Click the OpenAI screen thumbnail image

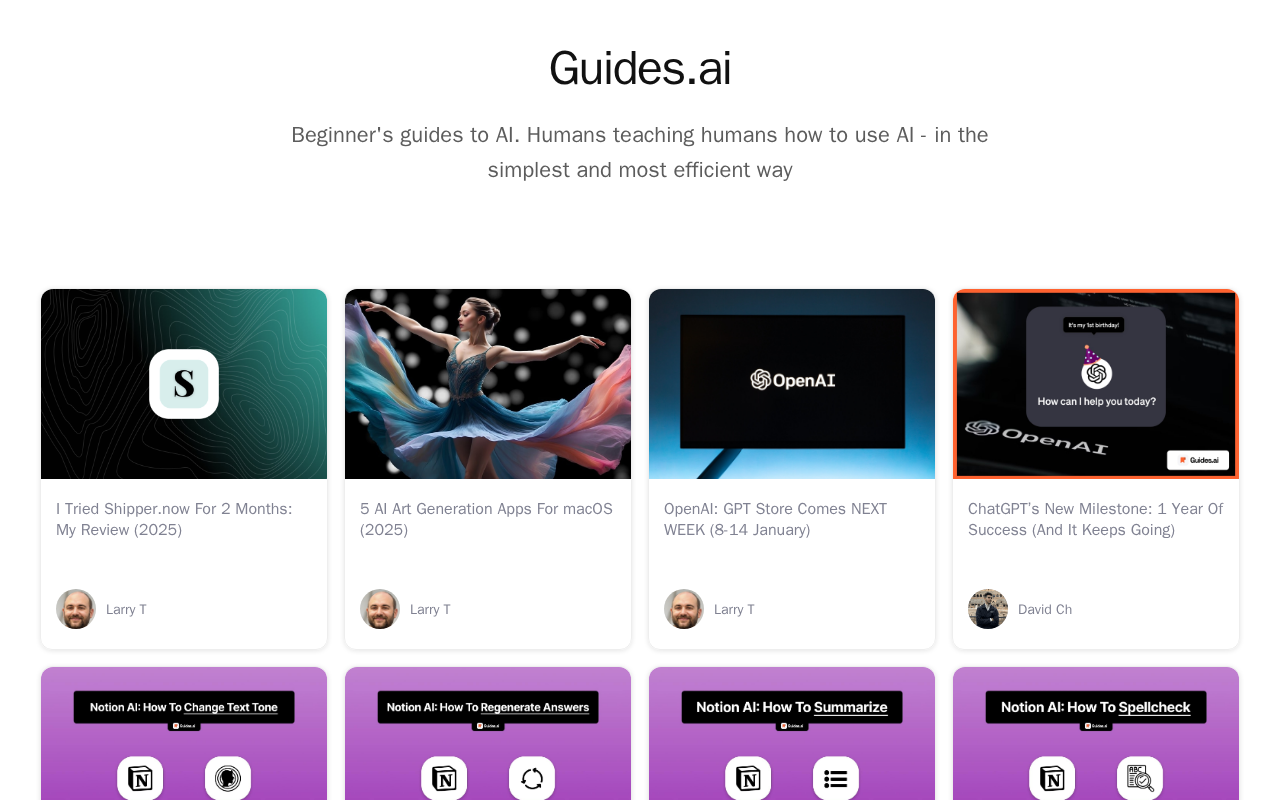[x=792, y=384]
